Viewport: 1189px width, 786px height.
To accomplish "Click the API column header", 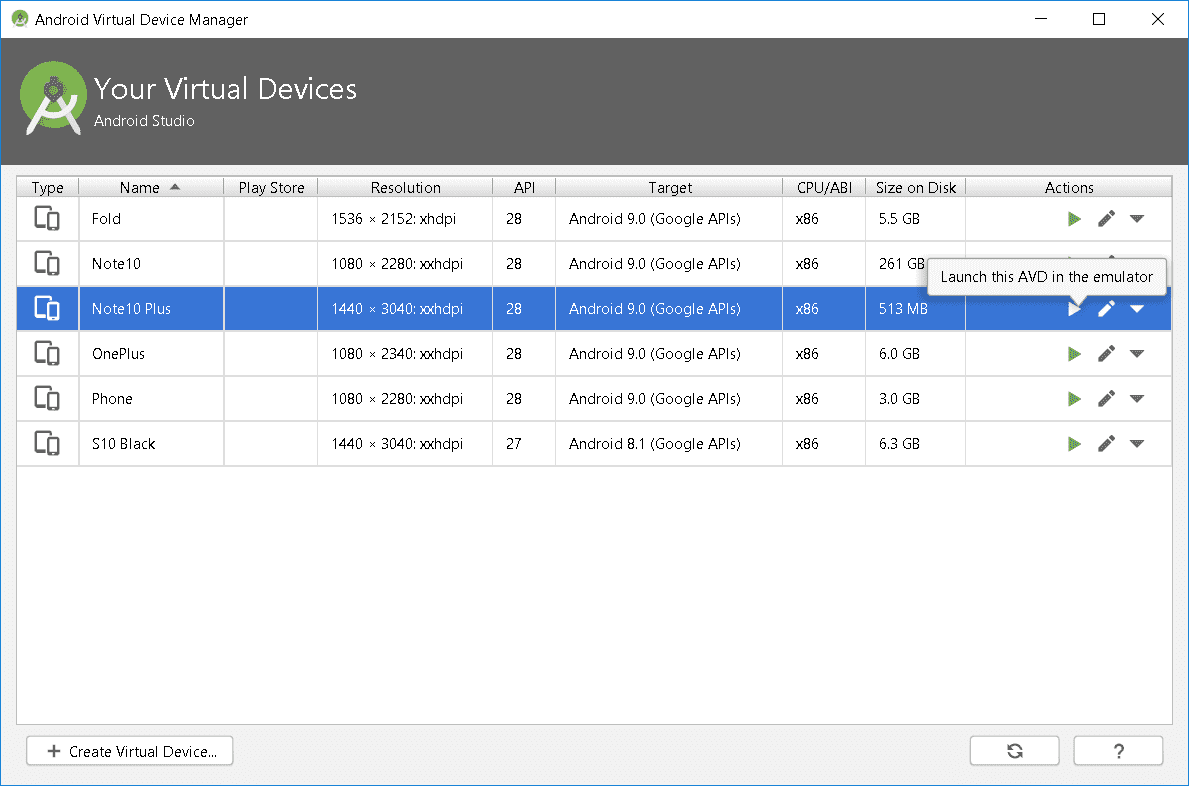I will coord(523,187).
